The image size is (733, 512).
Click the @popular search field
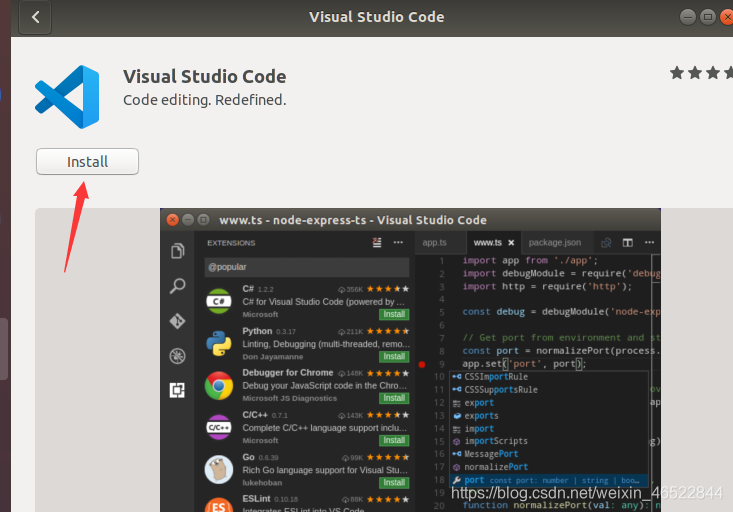pos(307,267)
